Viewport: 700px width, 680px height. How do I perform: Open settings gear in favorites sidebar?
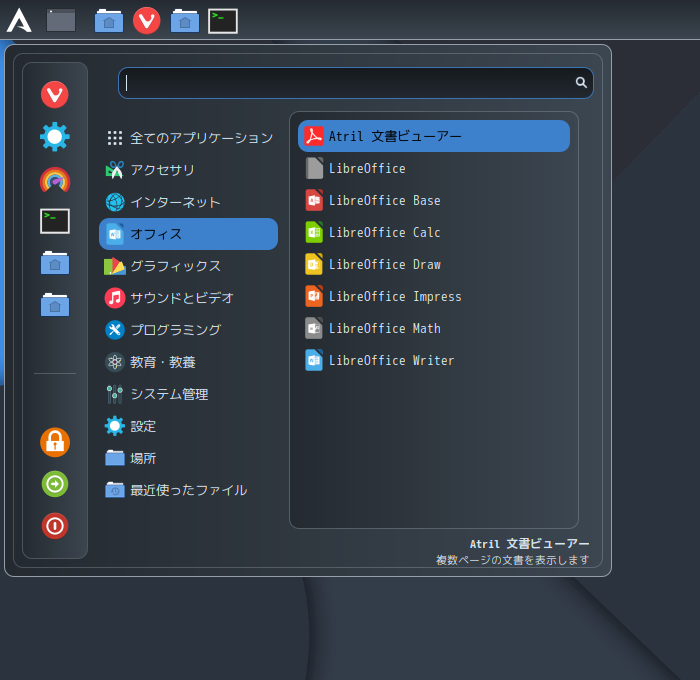pos(55,137)
